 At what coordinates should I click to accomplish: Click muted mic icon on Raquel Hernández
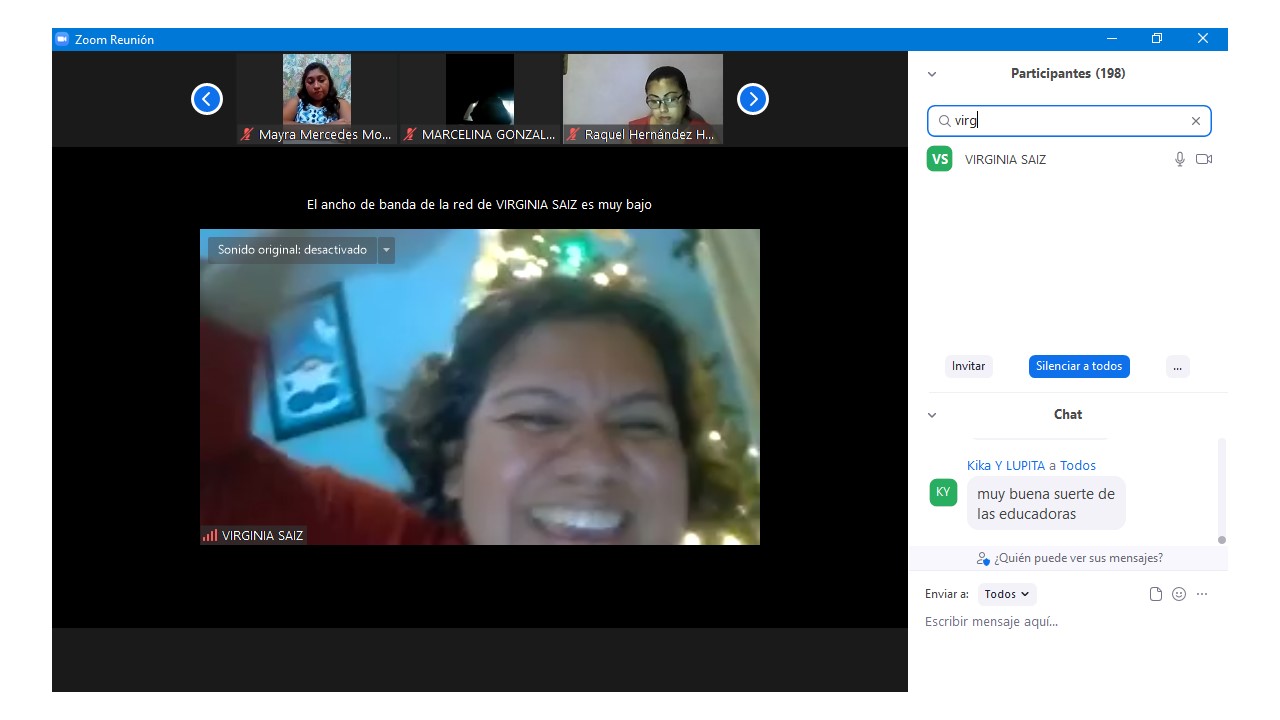[x=573, y=134]
